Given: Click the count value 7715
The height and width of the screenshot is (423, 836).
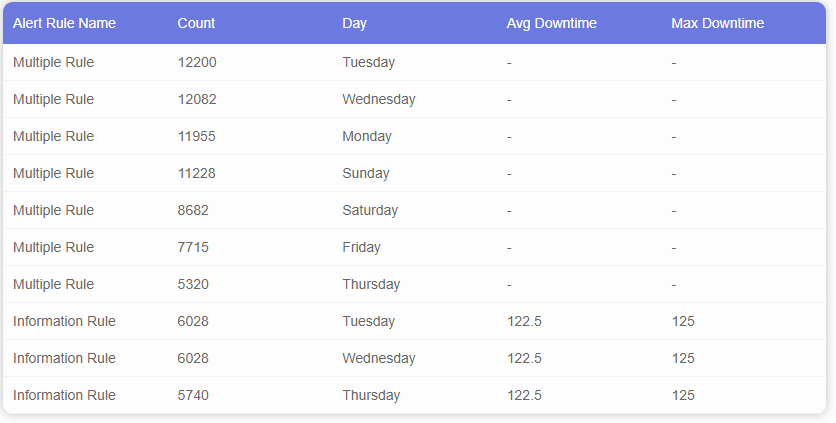Looking at the screenshot, I should click(193, 247).
